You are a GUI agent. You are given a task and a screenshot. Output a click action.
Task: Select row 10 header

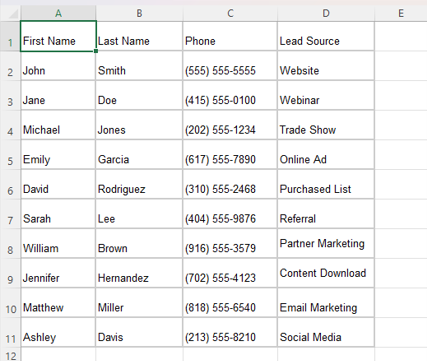(x=10, y=303)
